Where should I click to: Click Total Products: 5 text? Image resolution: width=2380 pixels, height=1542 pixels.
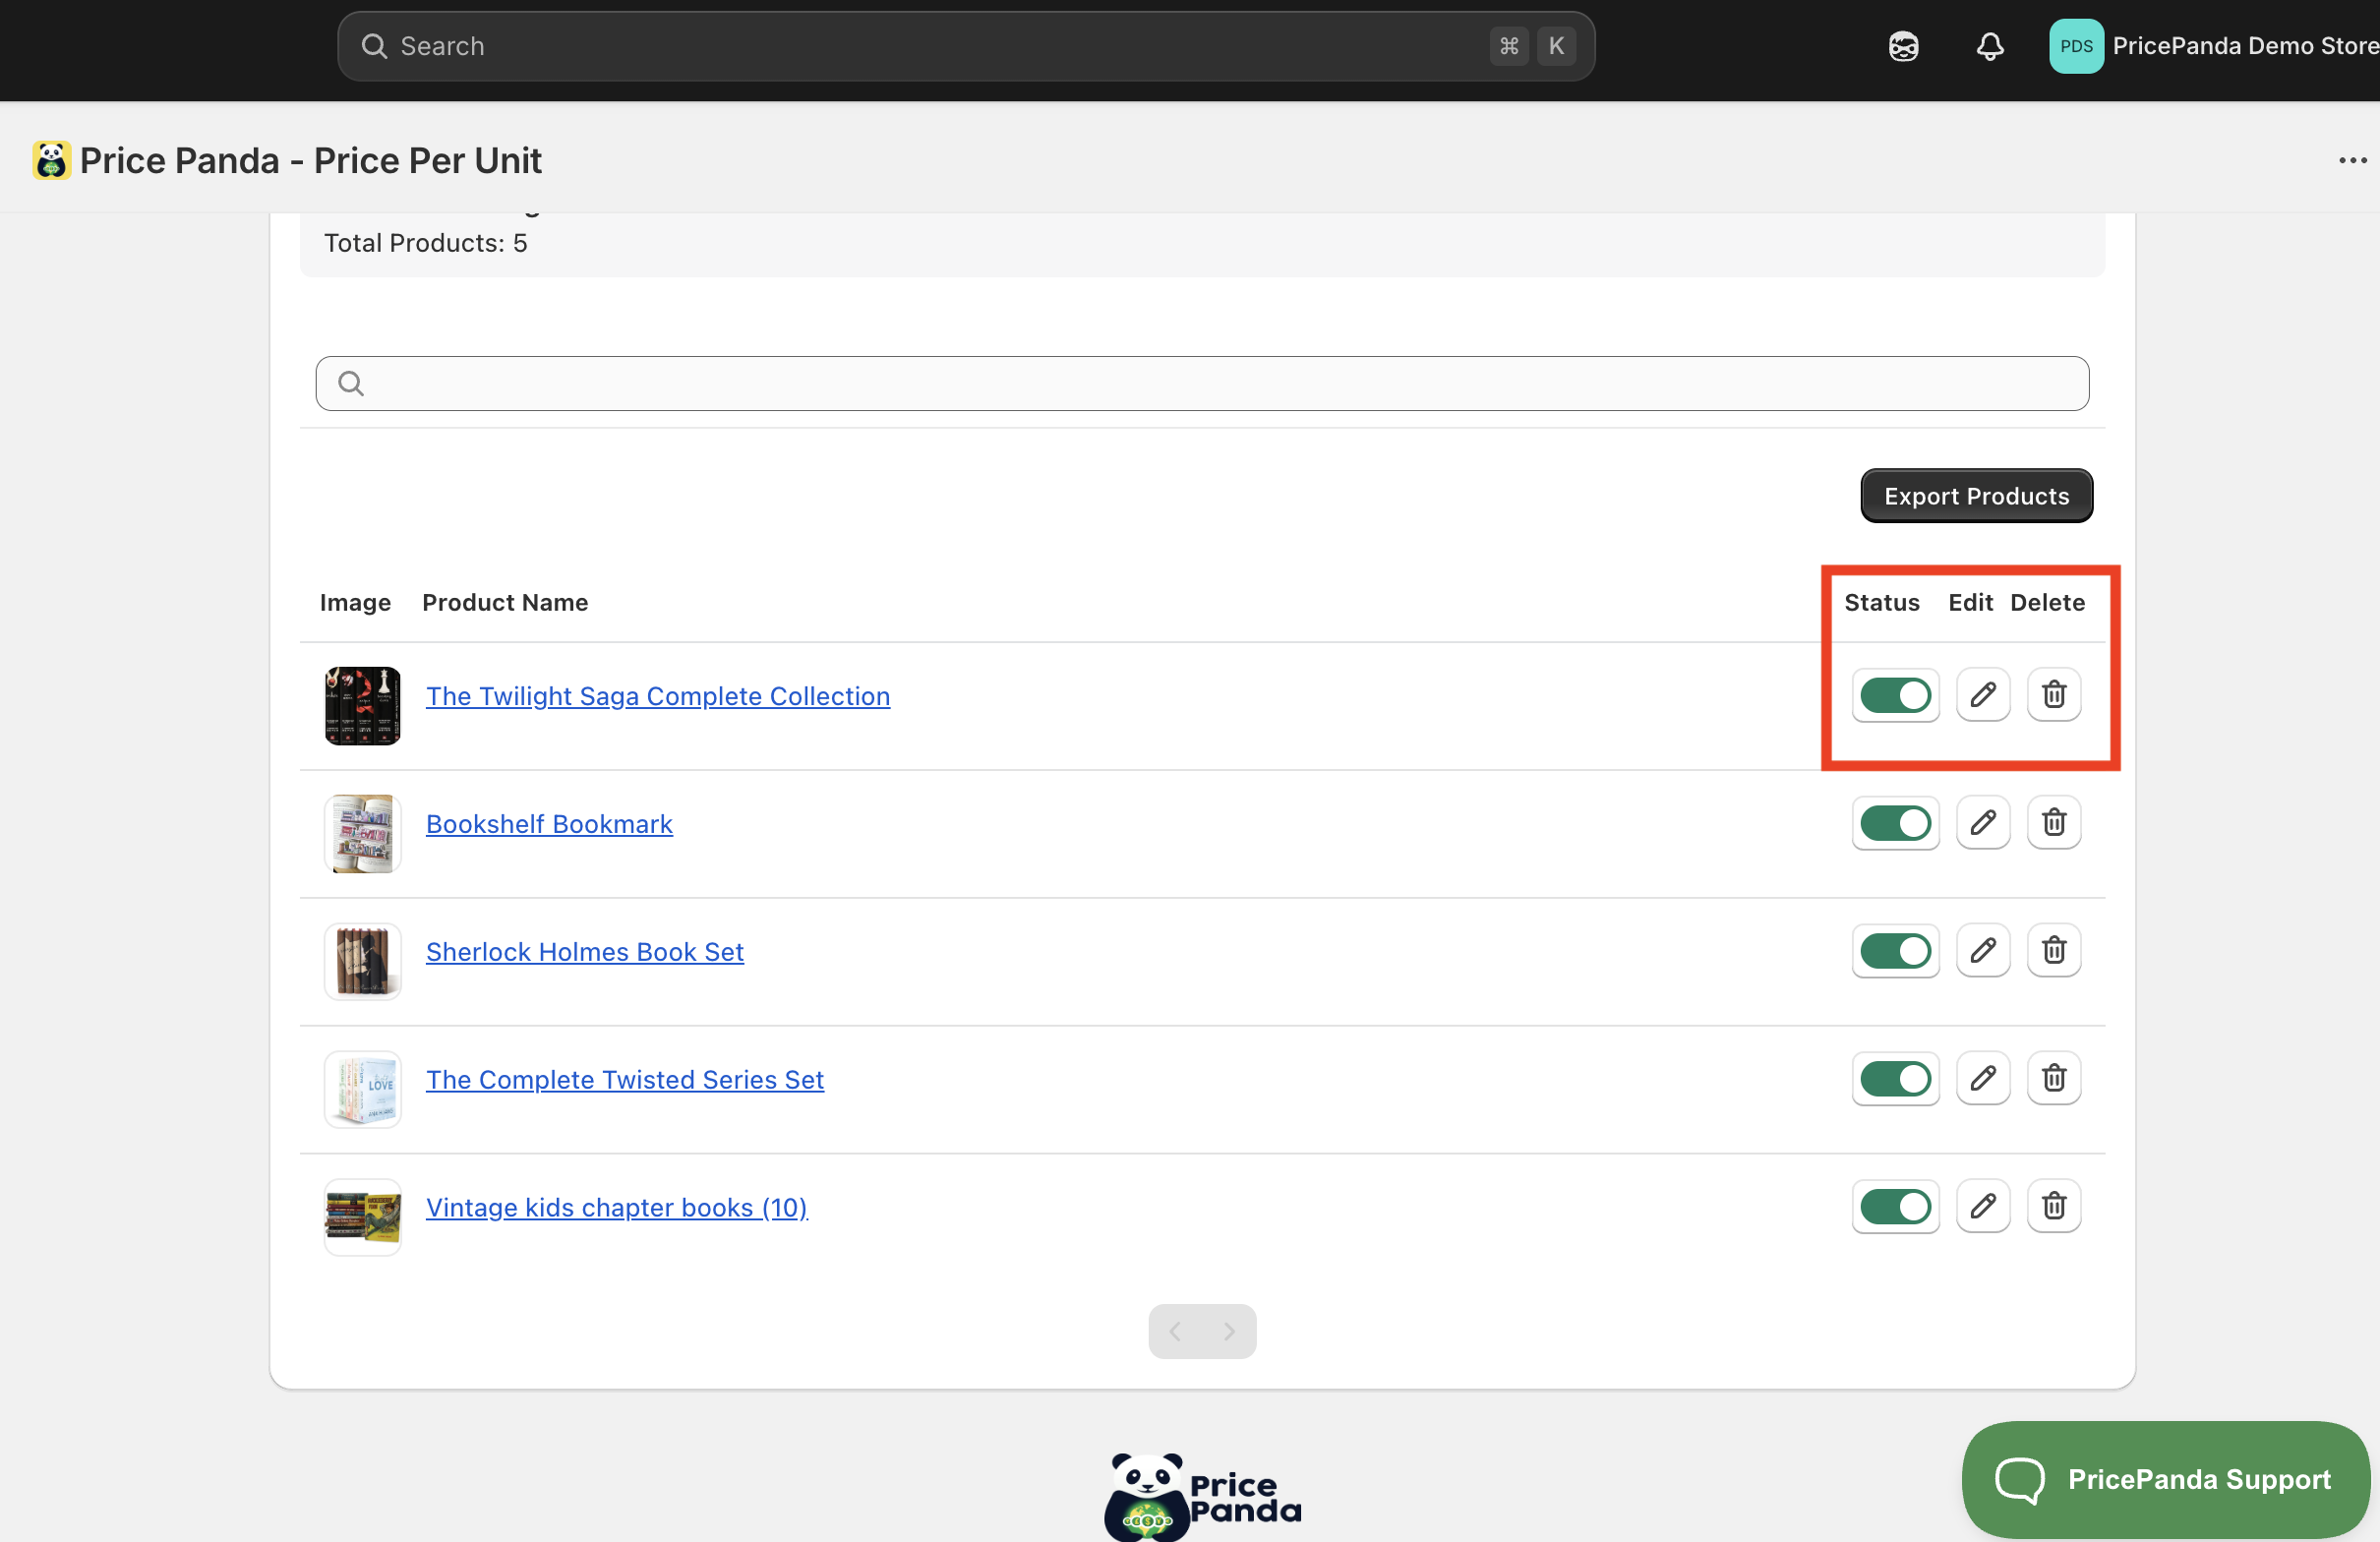pyautogui.click(x=425, y=243)
